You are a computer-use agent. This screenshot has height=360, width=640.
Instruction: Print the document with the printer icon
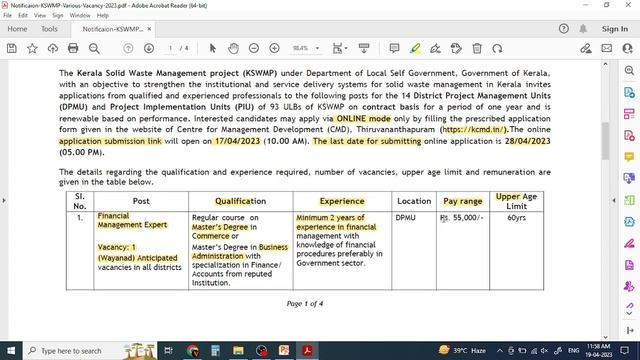(73, 49)
